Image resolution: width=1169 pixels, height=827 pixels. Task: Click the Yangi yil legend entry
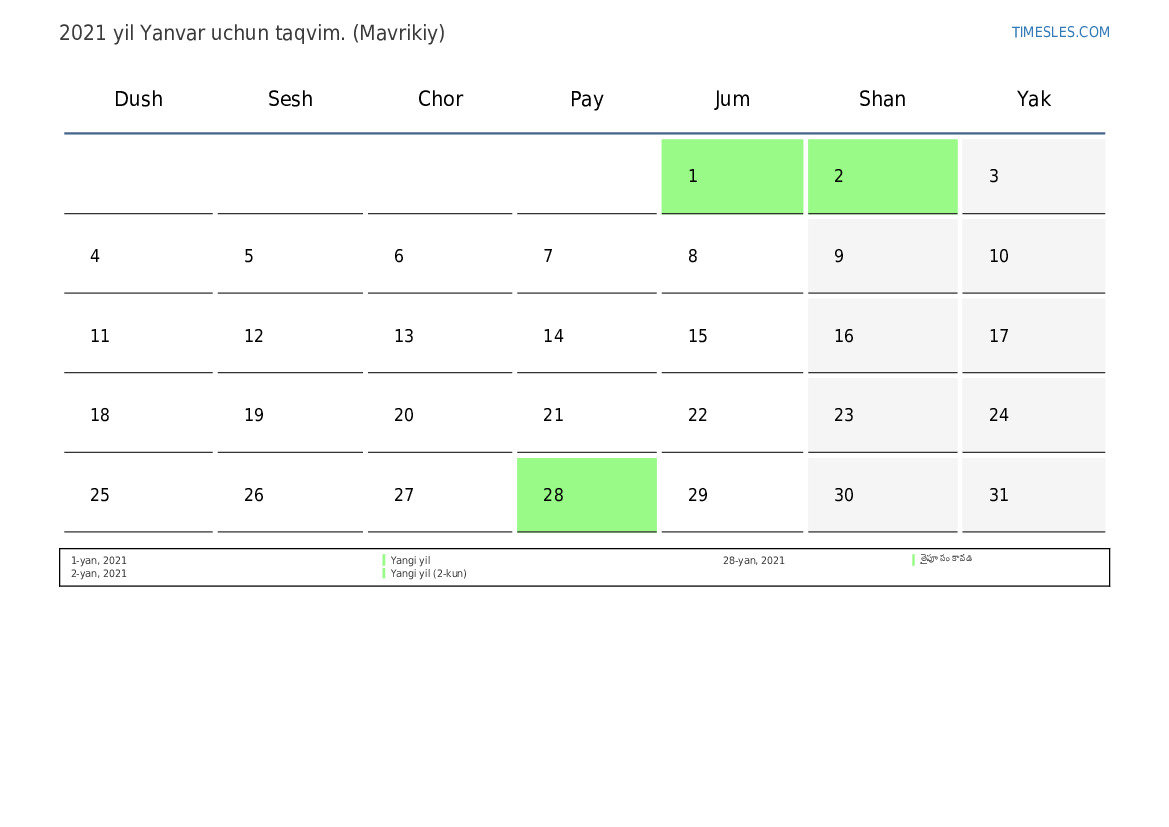pos(410,560)
